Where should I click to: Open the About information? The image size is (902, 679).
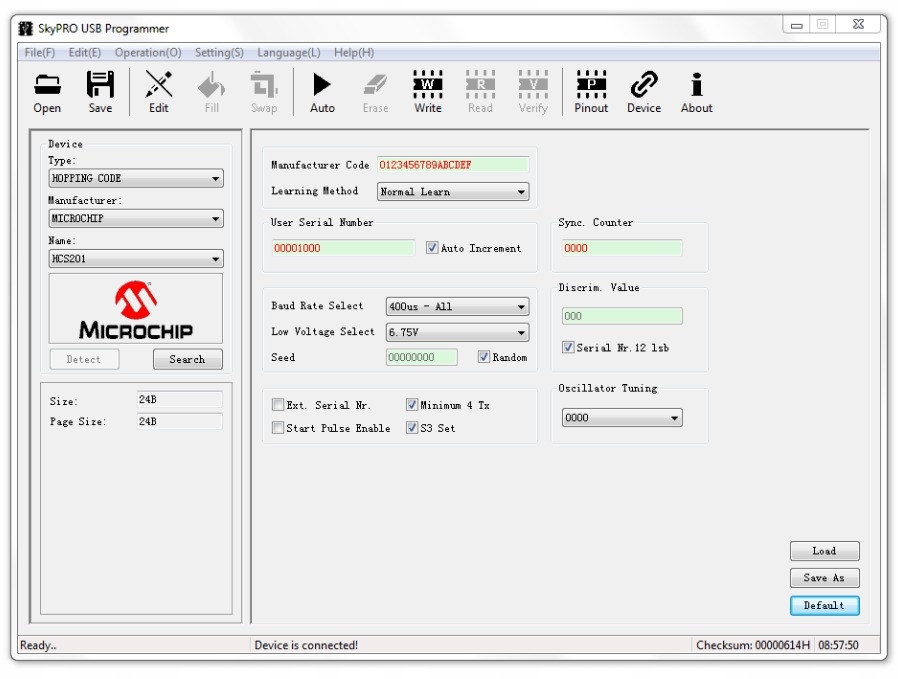point(696,90)
